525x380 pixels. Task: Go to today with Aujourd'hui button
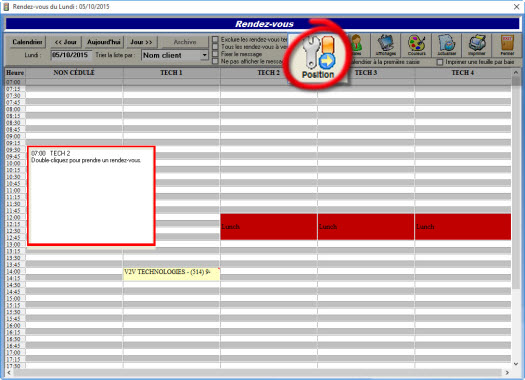coord(103,42)
